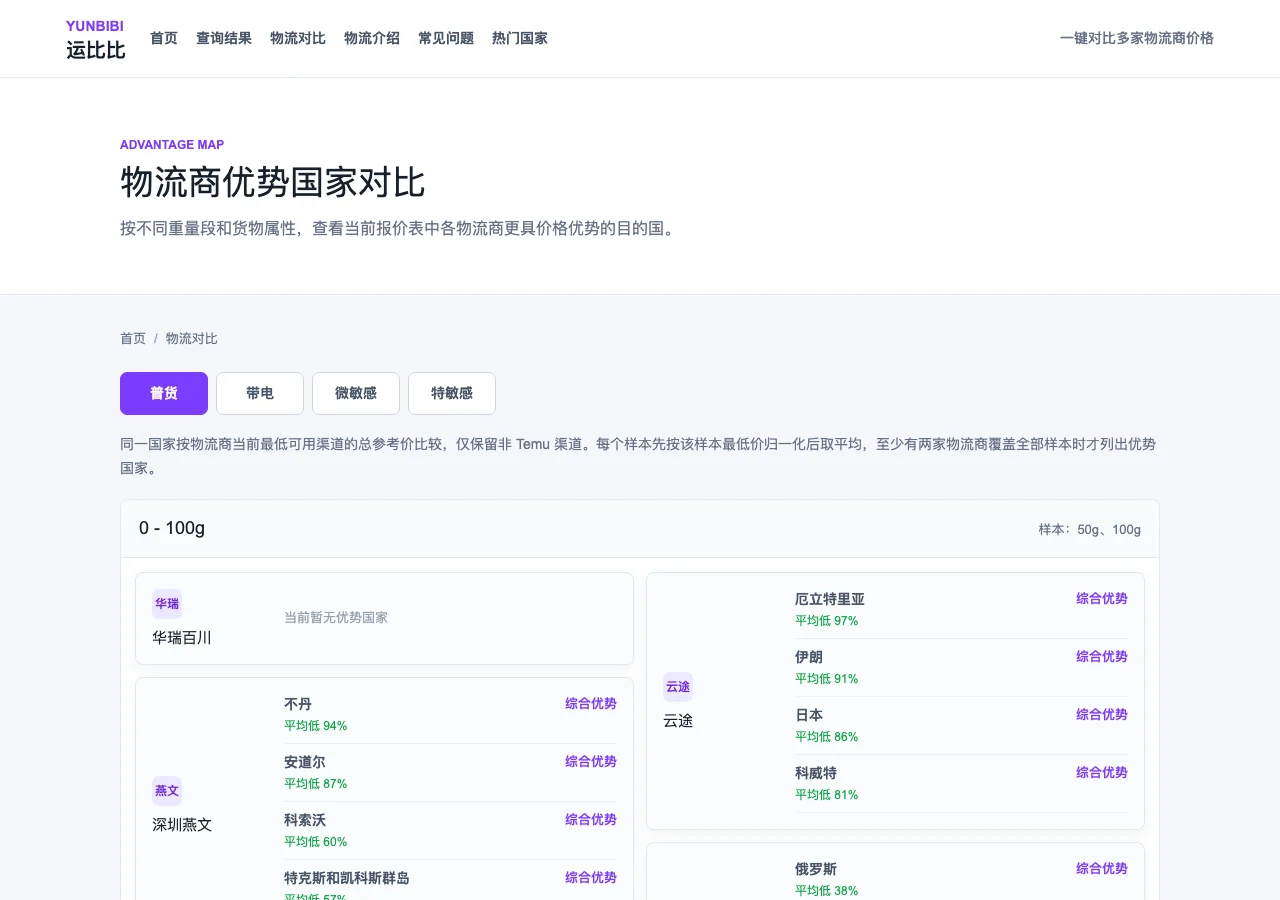Click 平均低 91% under 伊朗
The width and height of the screenshot is (1280, 900).
(x=827, y=679)
